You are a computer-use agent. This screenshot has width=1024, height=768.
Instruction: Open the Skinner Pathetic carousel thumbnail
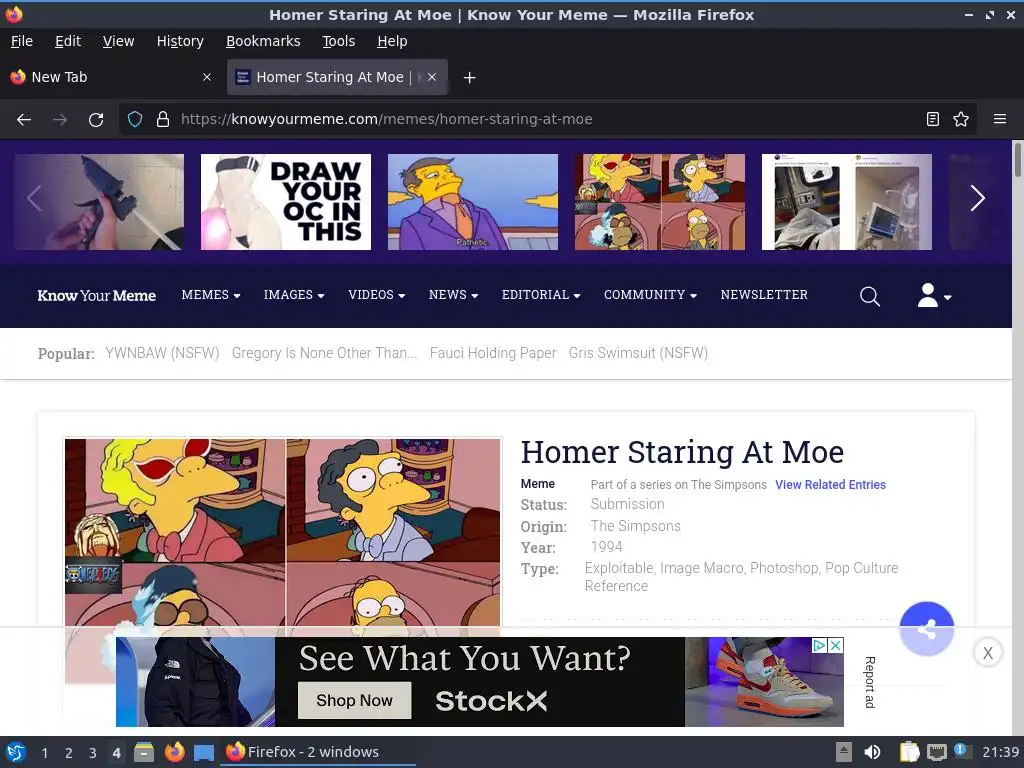473,202
